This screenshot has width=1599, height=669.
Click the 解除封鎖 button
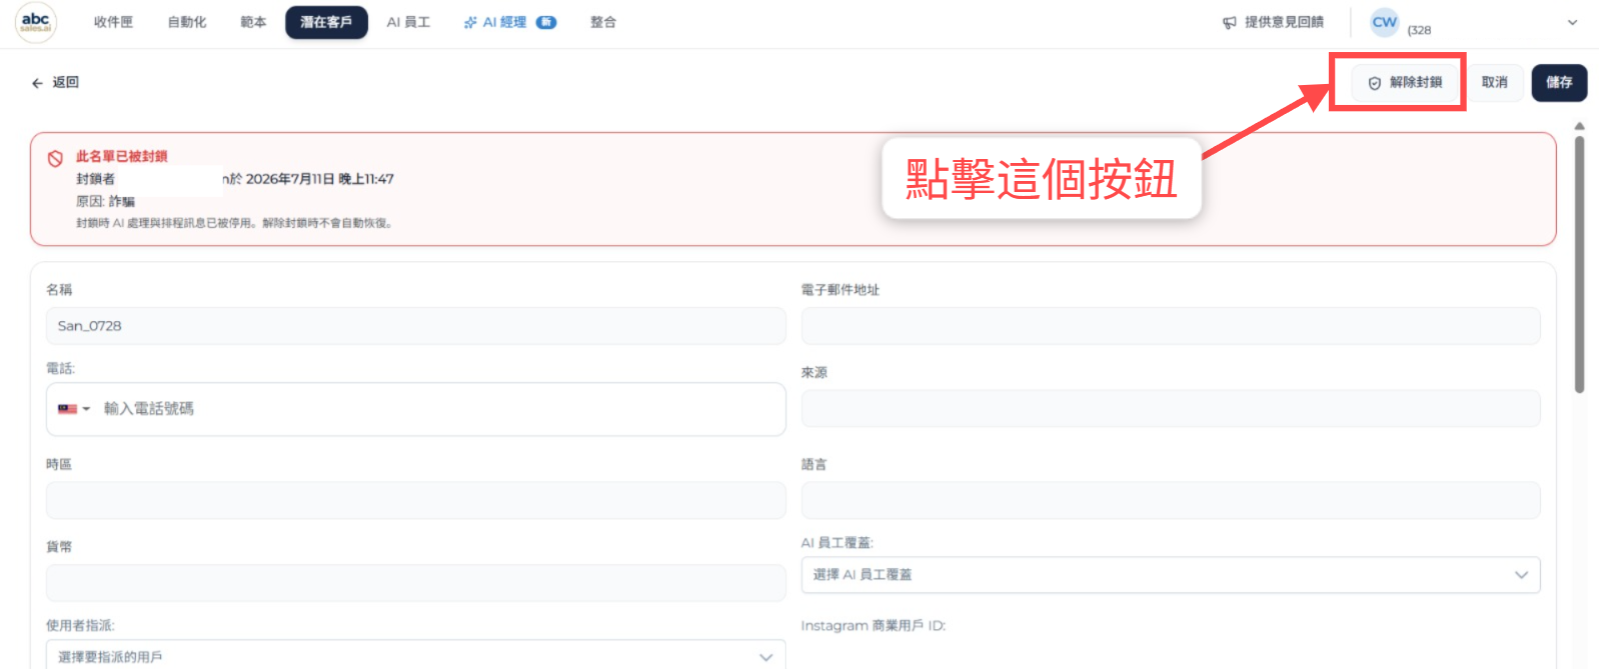1405,83
